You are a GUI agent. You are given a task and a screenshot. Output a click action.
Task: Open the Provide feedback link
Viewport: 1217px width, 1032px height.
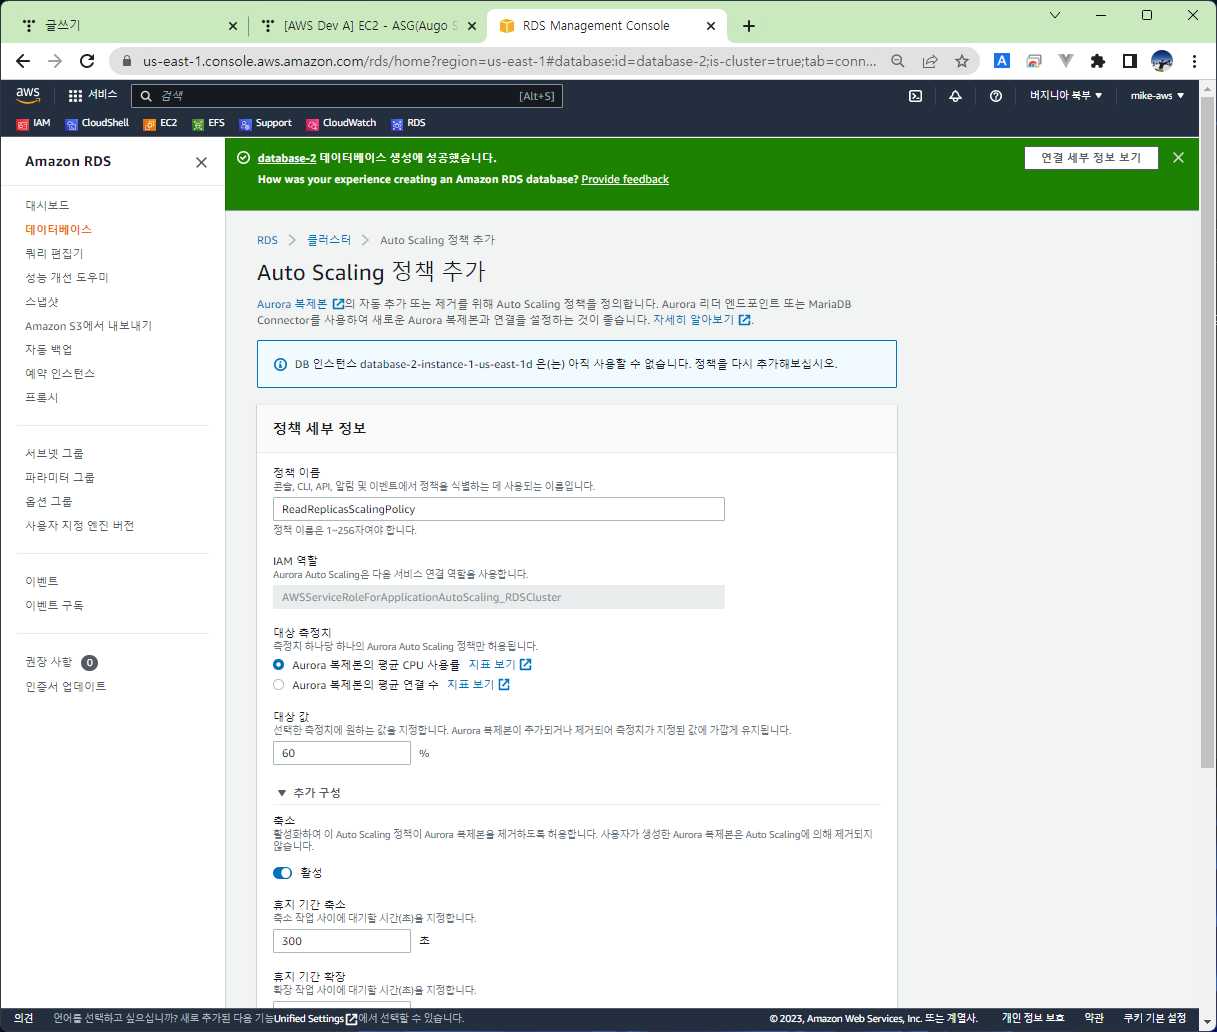[x=625, y=180]
